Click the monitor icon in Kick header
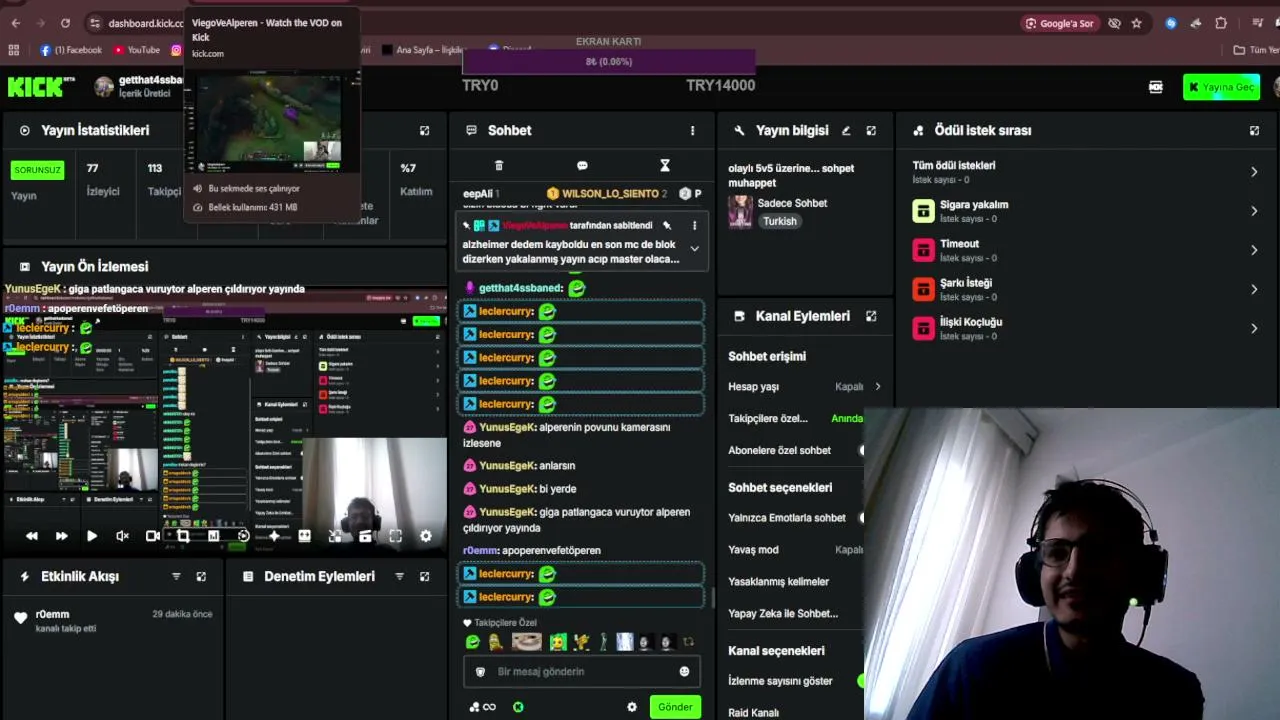 point(1156,87)
